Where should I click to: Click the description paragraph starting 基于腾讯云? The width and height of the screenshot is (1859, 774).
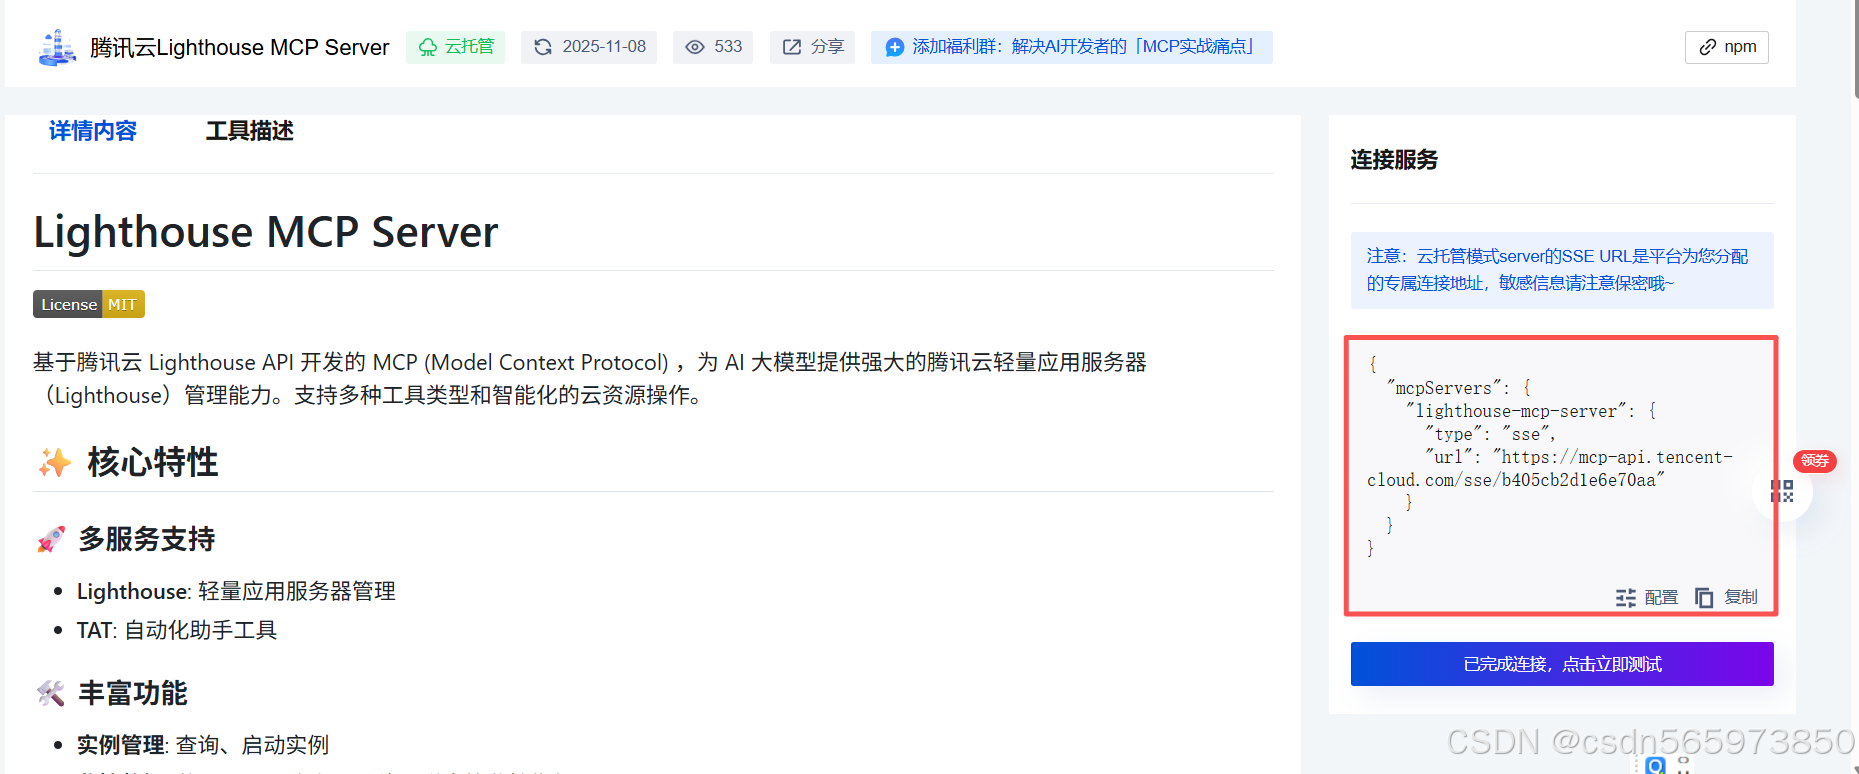(590, 378)
